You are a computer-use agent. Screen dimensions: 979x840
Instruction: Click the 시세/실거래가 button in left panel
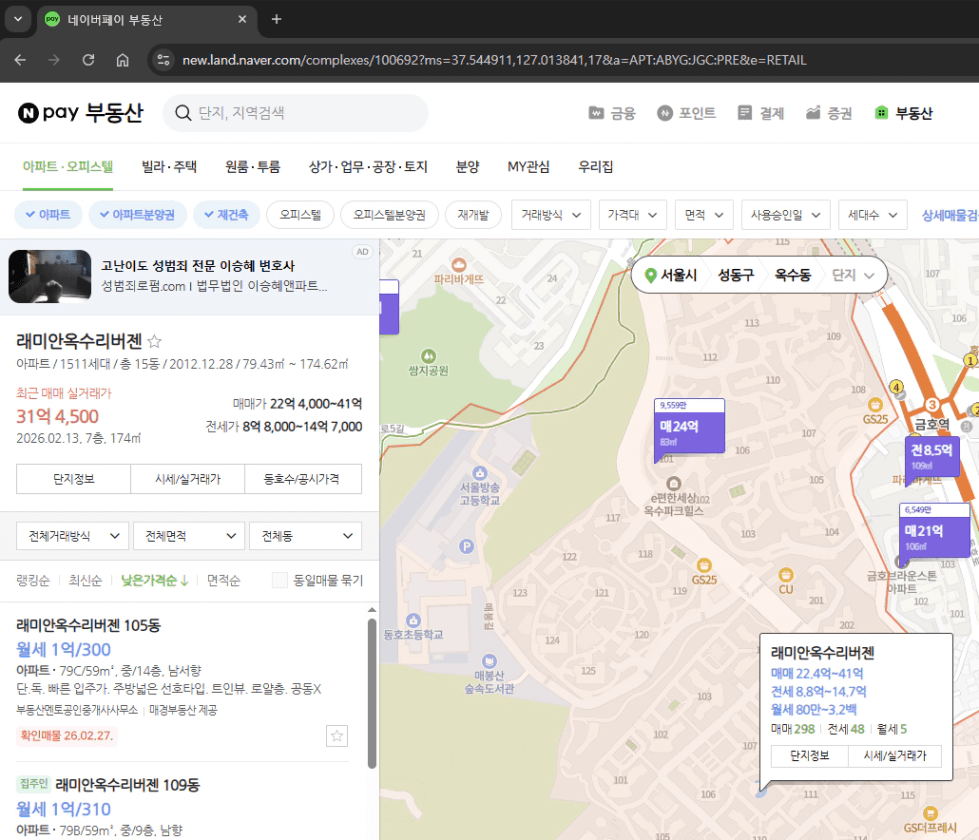(187, 479)
